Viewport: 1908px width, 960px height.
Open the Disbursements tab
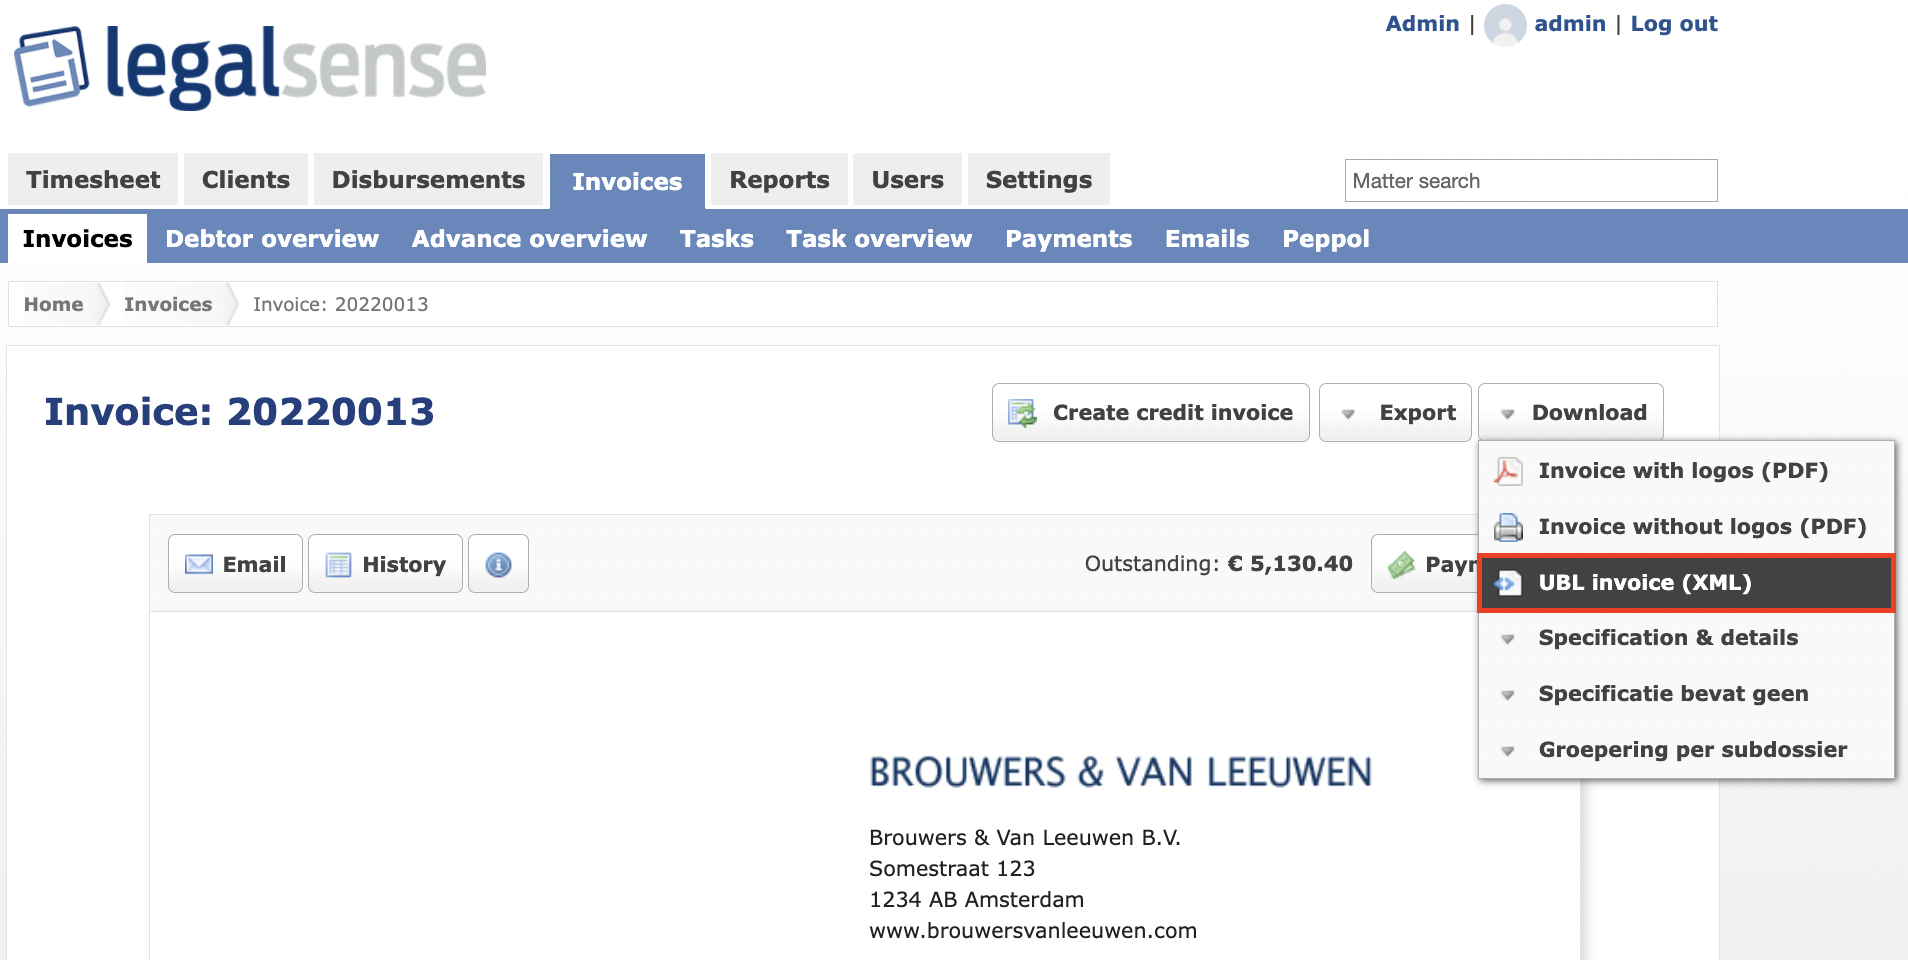tap(428, 180)
